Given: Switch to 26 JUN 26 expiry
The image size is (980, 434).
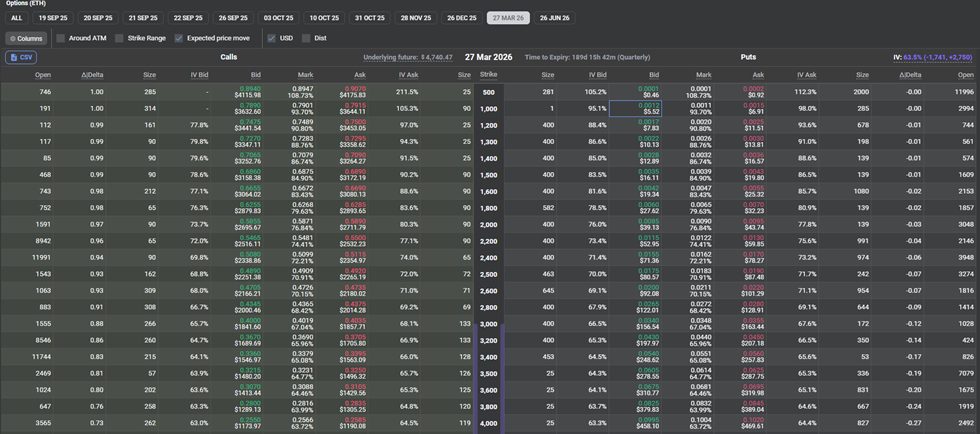Looking at the screenshot, I should point(556,18).
